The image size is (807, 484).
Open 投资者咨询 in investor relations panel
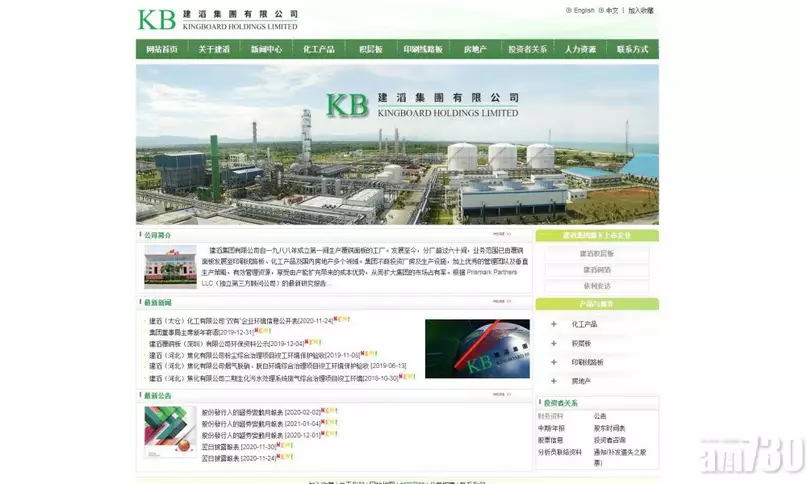tap(609, 440)
